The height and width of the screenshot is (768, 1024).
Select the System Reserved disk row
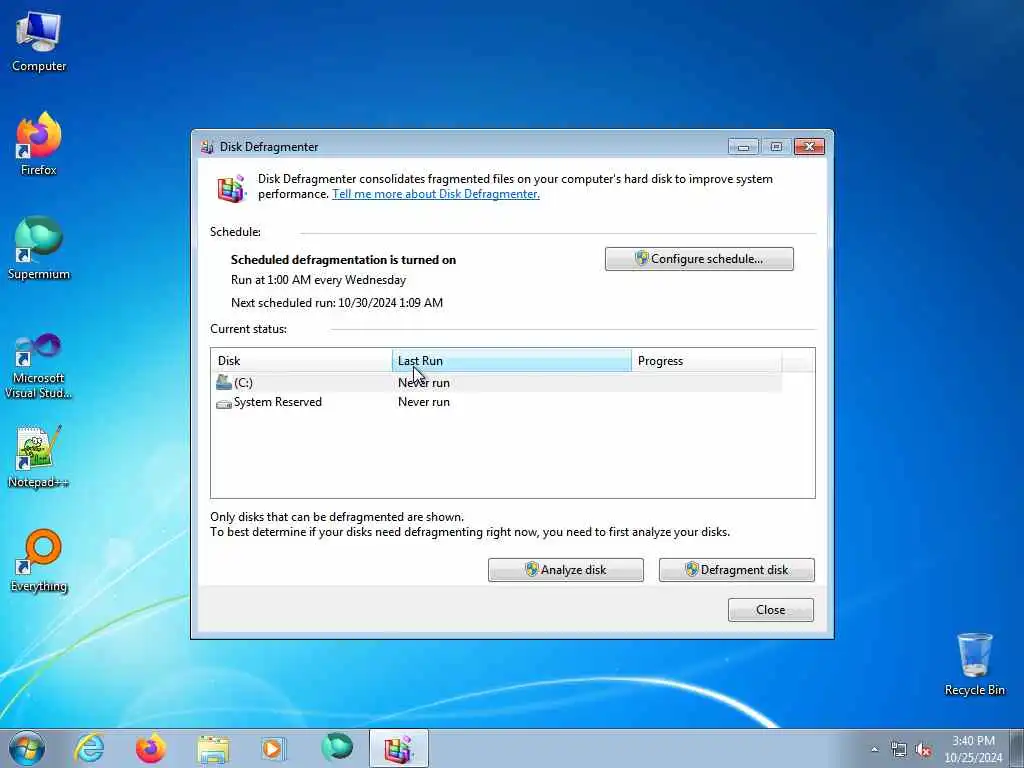click(496, 402)
